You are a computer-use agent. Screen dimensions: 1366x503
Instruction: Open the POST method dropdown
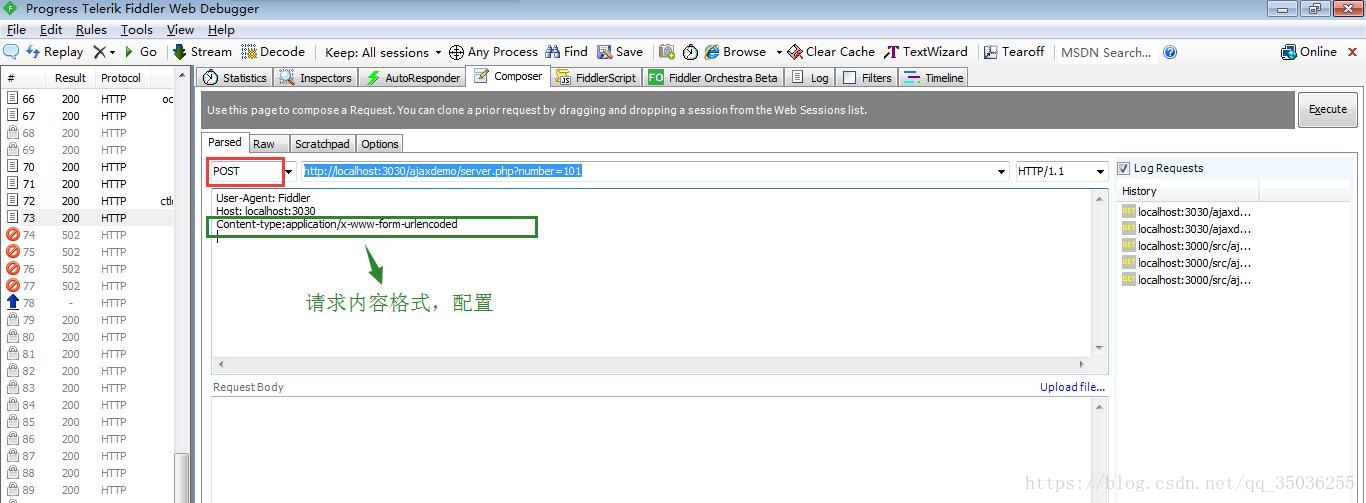click(289, 172)
